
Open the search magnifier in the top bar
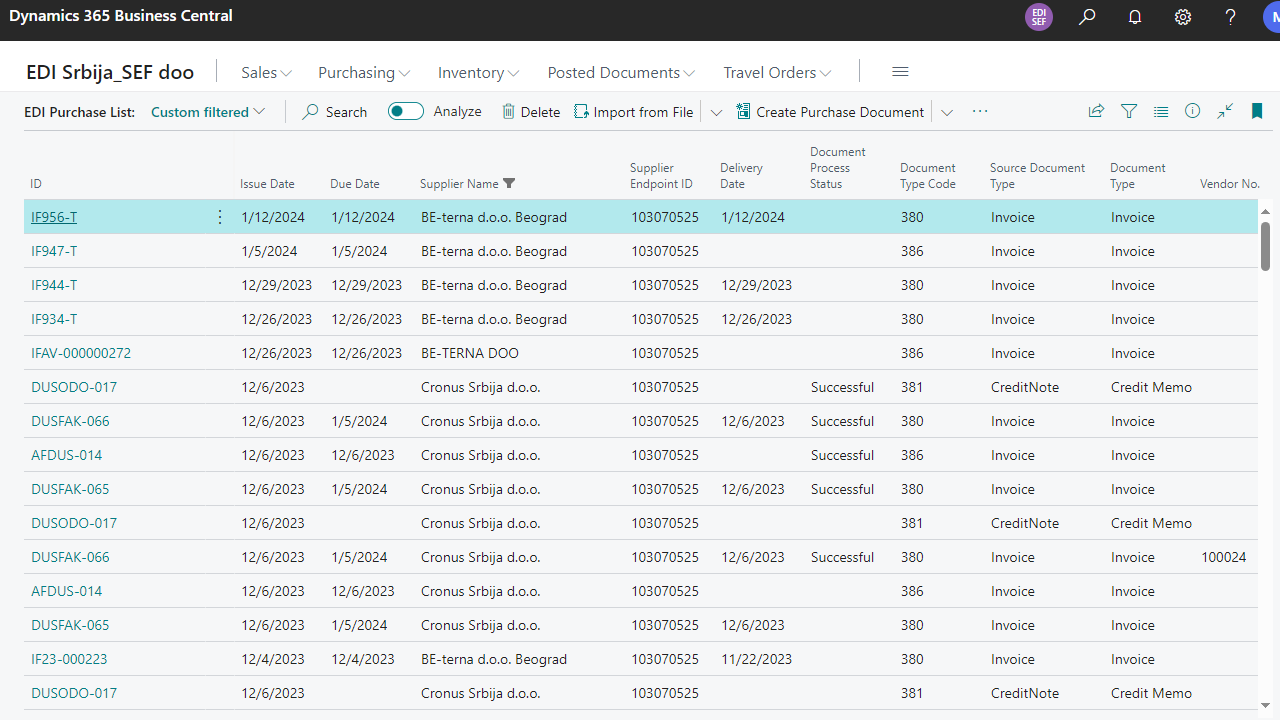tap(1087, 17)
